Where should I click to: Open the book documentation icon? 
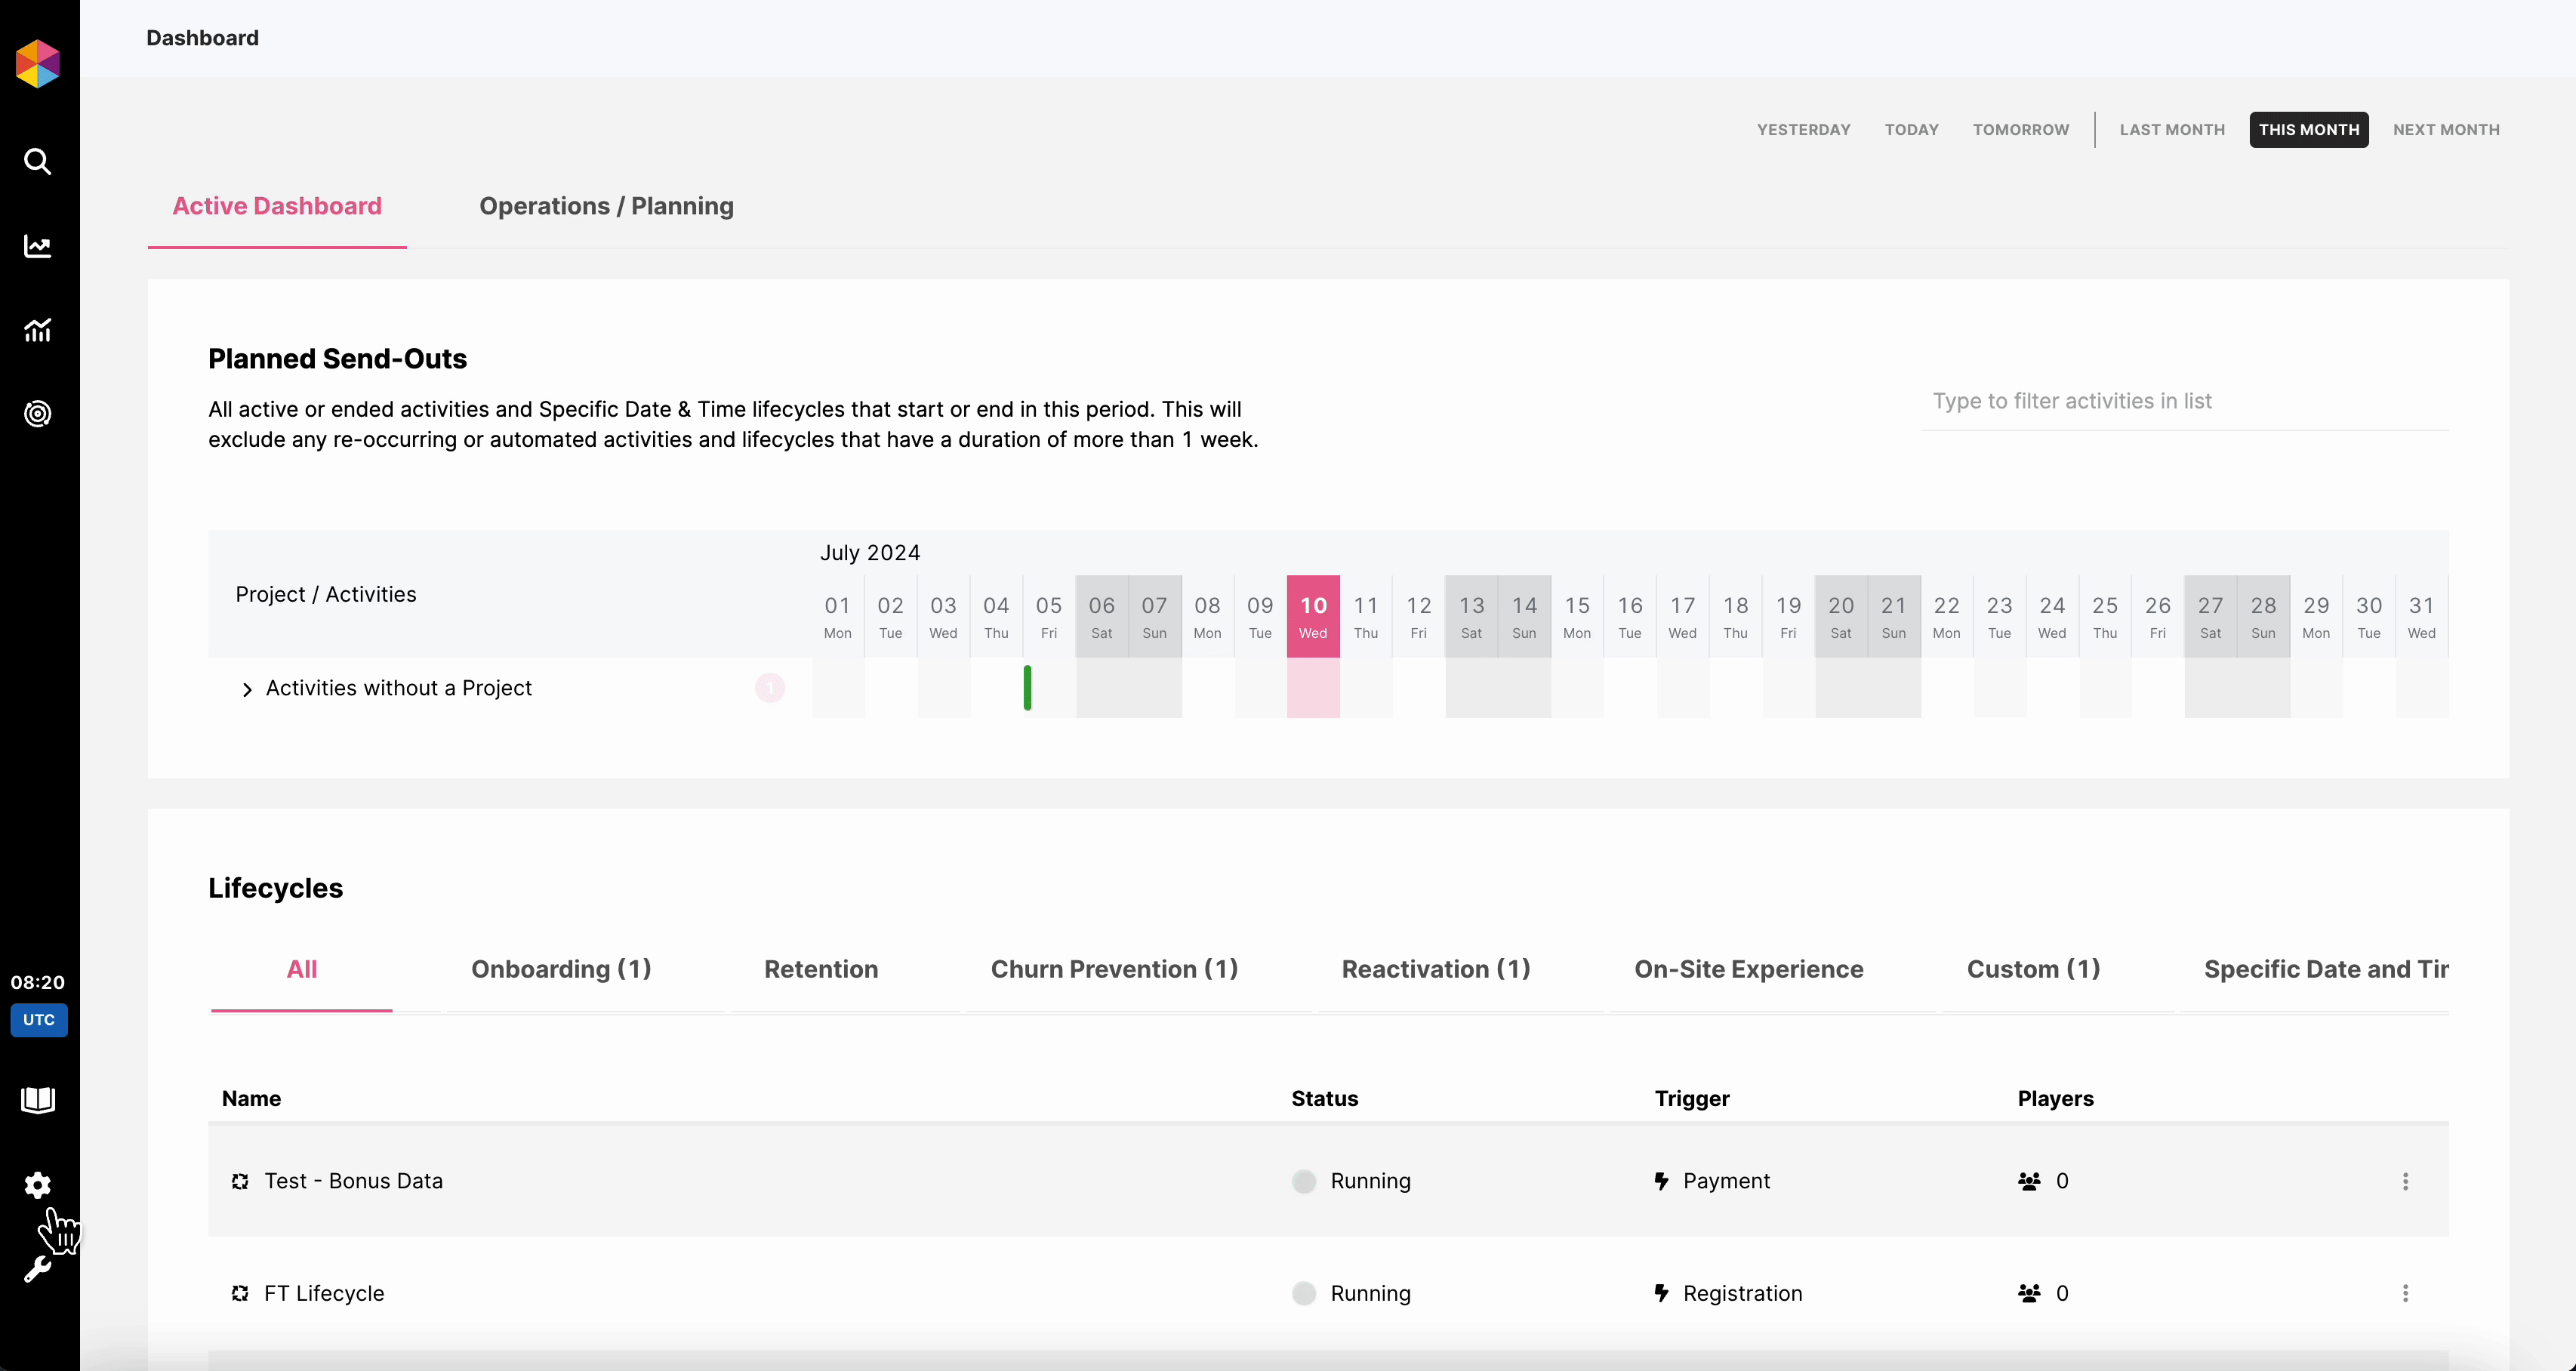(37, 1100)
